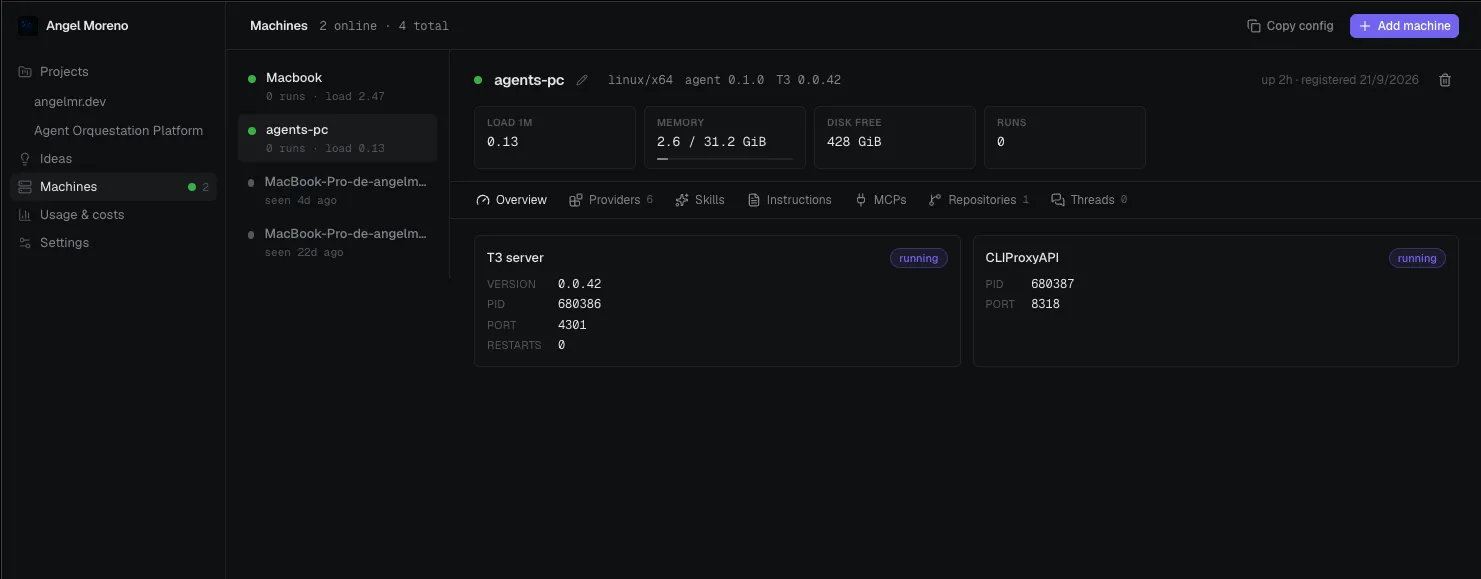Click the Load 1M value 0.13
Viewport: 1481px width, 579px height.
coord(502,142)
